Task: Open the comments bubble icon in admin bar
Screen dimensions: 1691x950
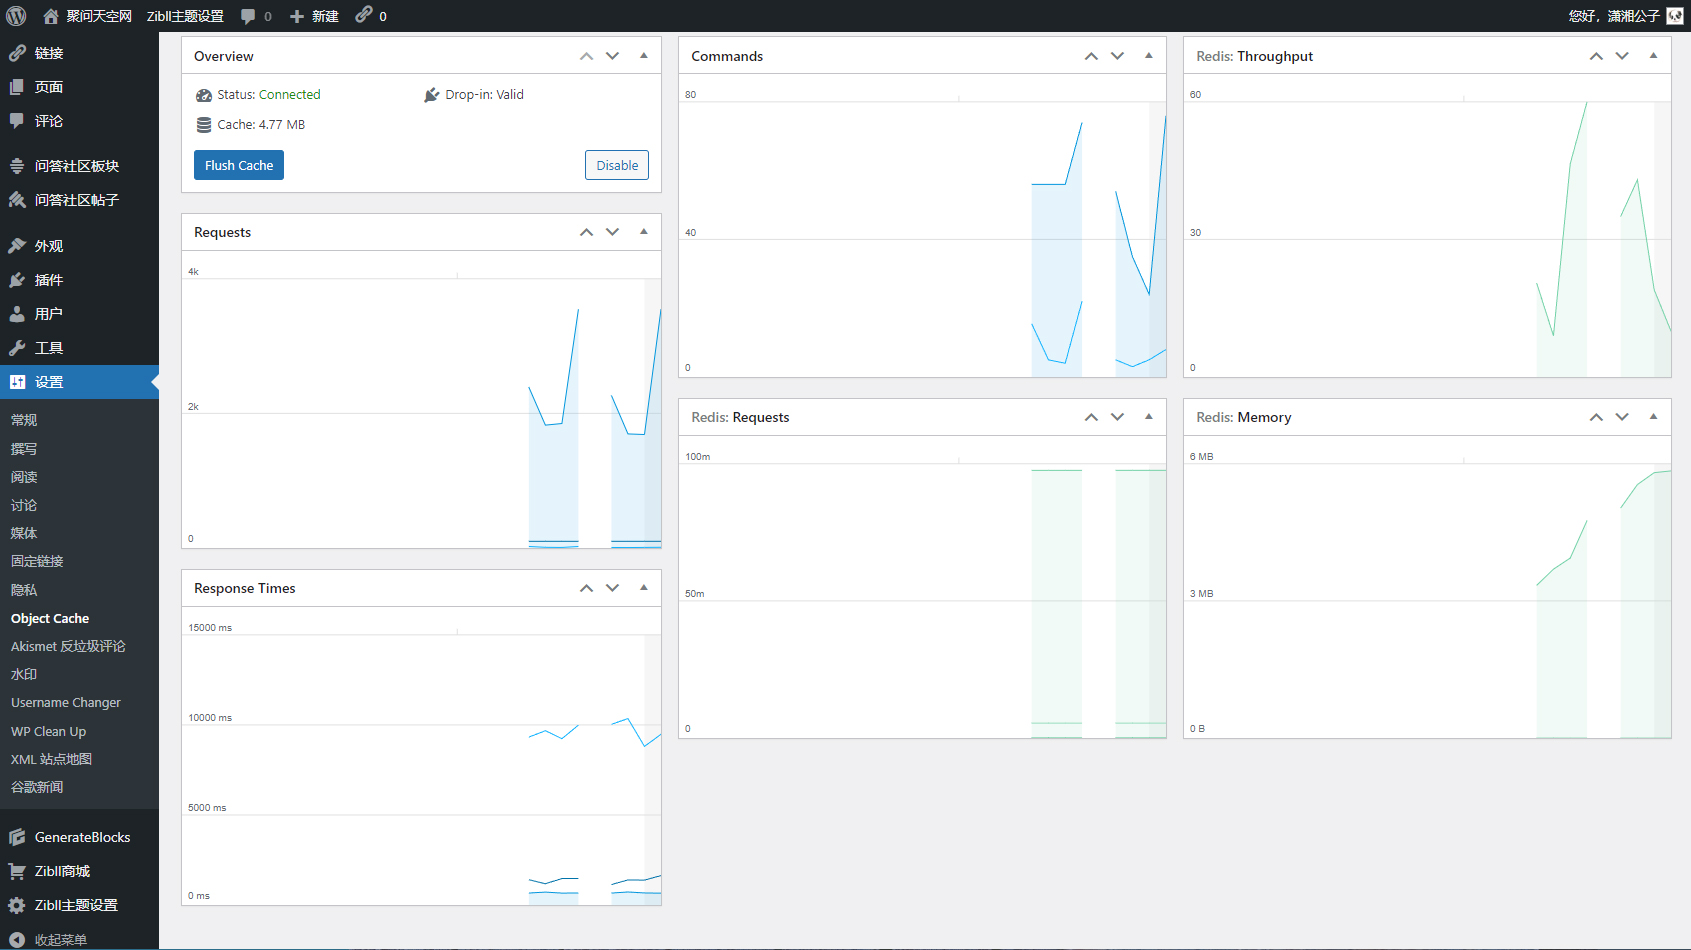Action: [x=248, y=16]
